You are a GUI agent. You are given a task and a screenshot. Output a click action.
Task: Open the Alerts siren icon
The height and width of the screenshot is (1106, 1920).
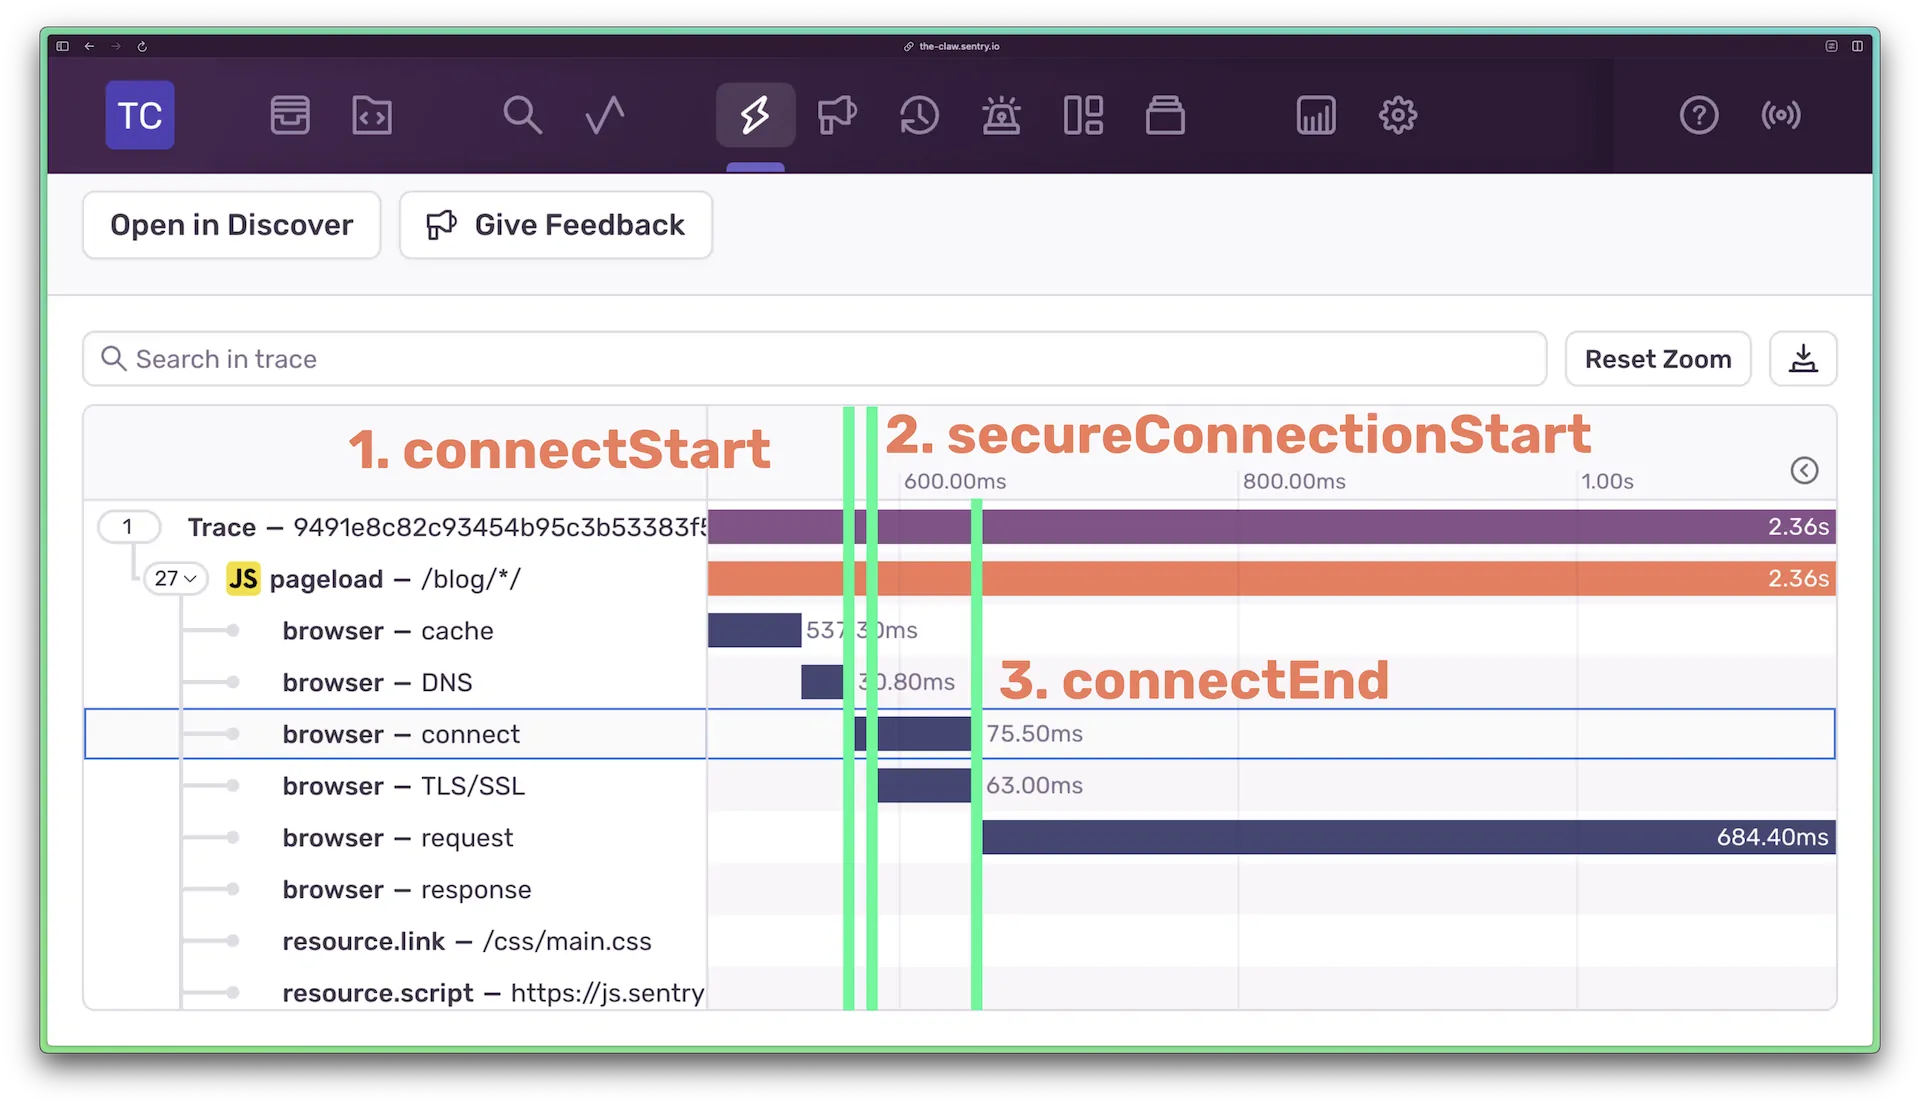click(1001, 115)
